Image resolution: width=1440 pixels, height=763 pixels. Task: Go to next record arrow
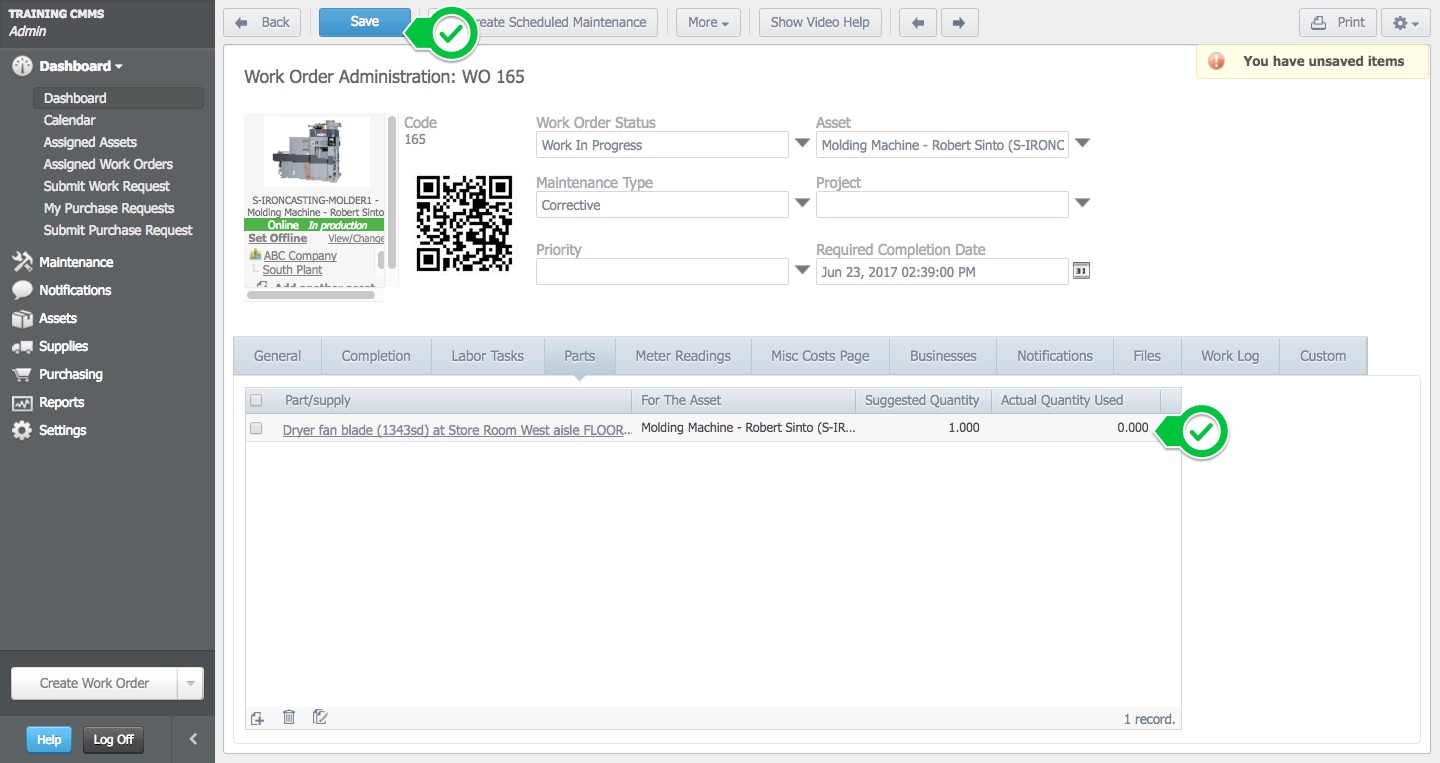click(959, 22)
